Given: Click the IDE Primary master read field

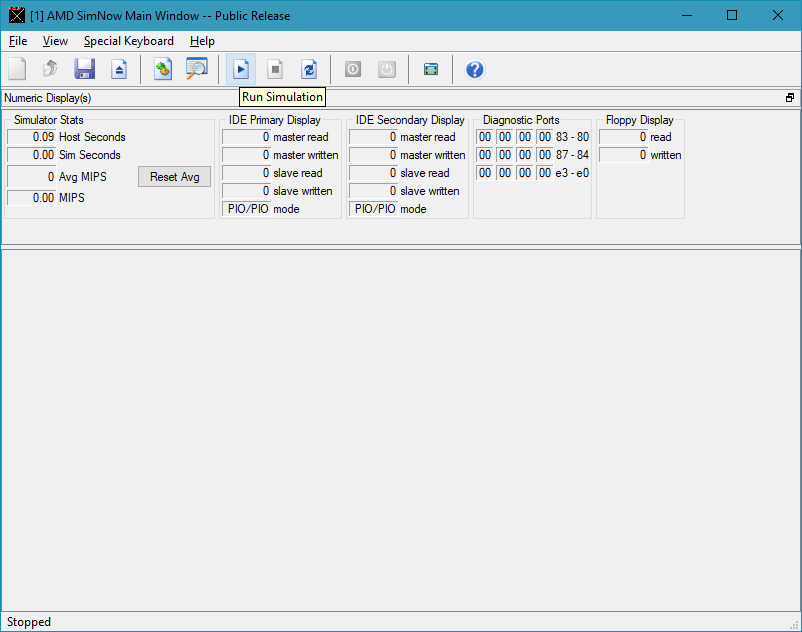Looking at the screenshot, I should [246, 137].
